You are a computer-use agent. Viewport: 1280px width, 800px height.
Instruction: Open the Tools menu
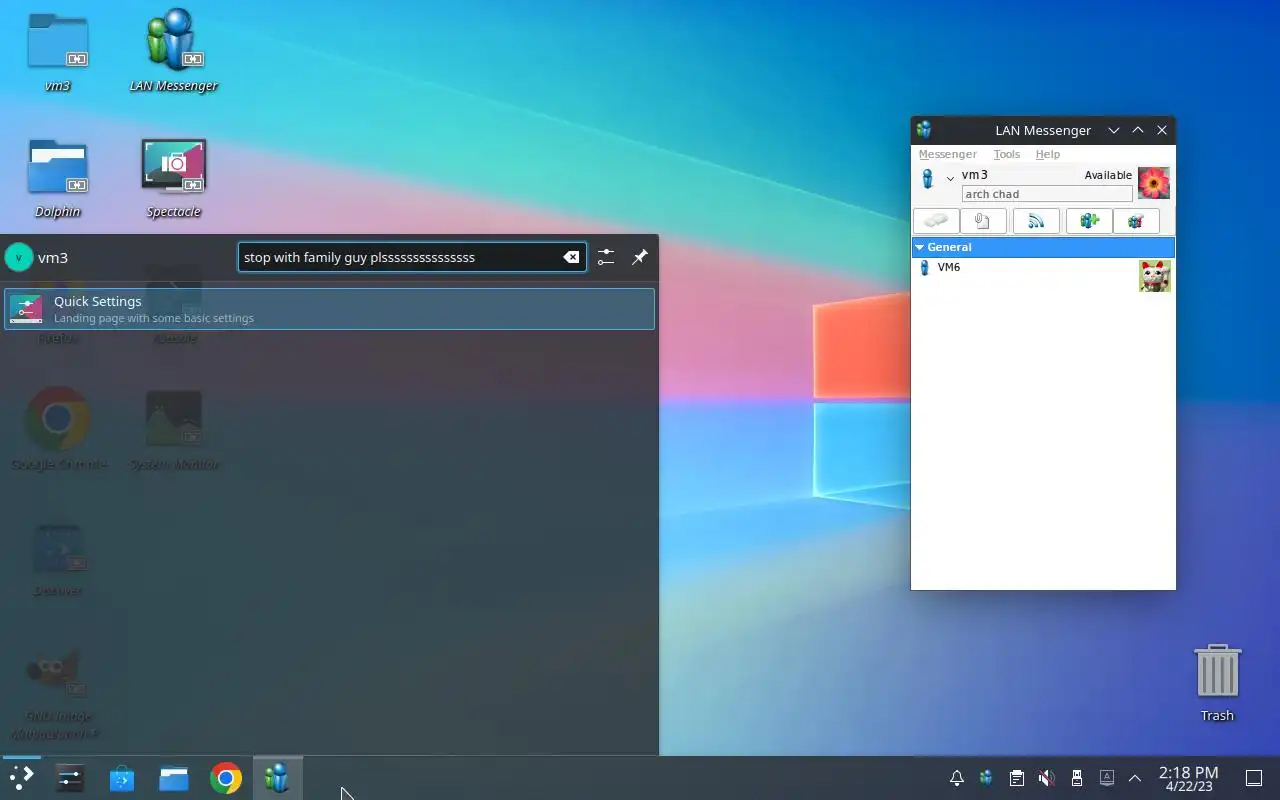click(1006, 154)
